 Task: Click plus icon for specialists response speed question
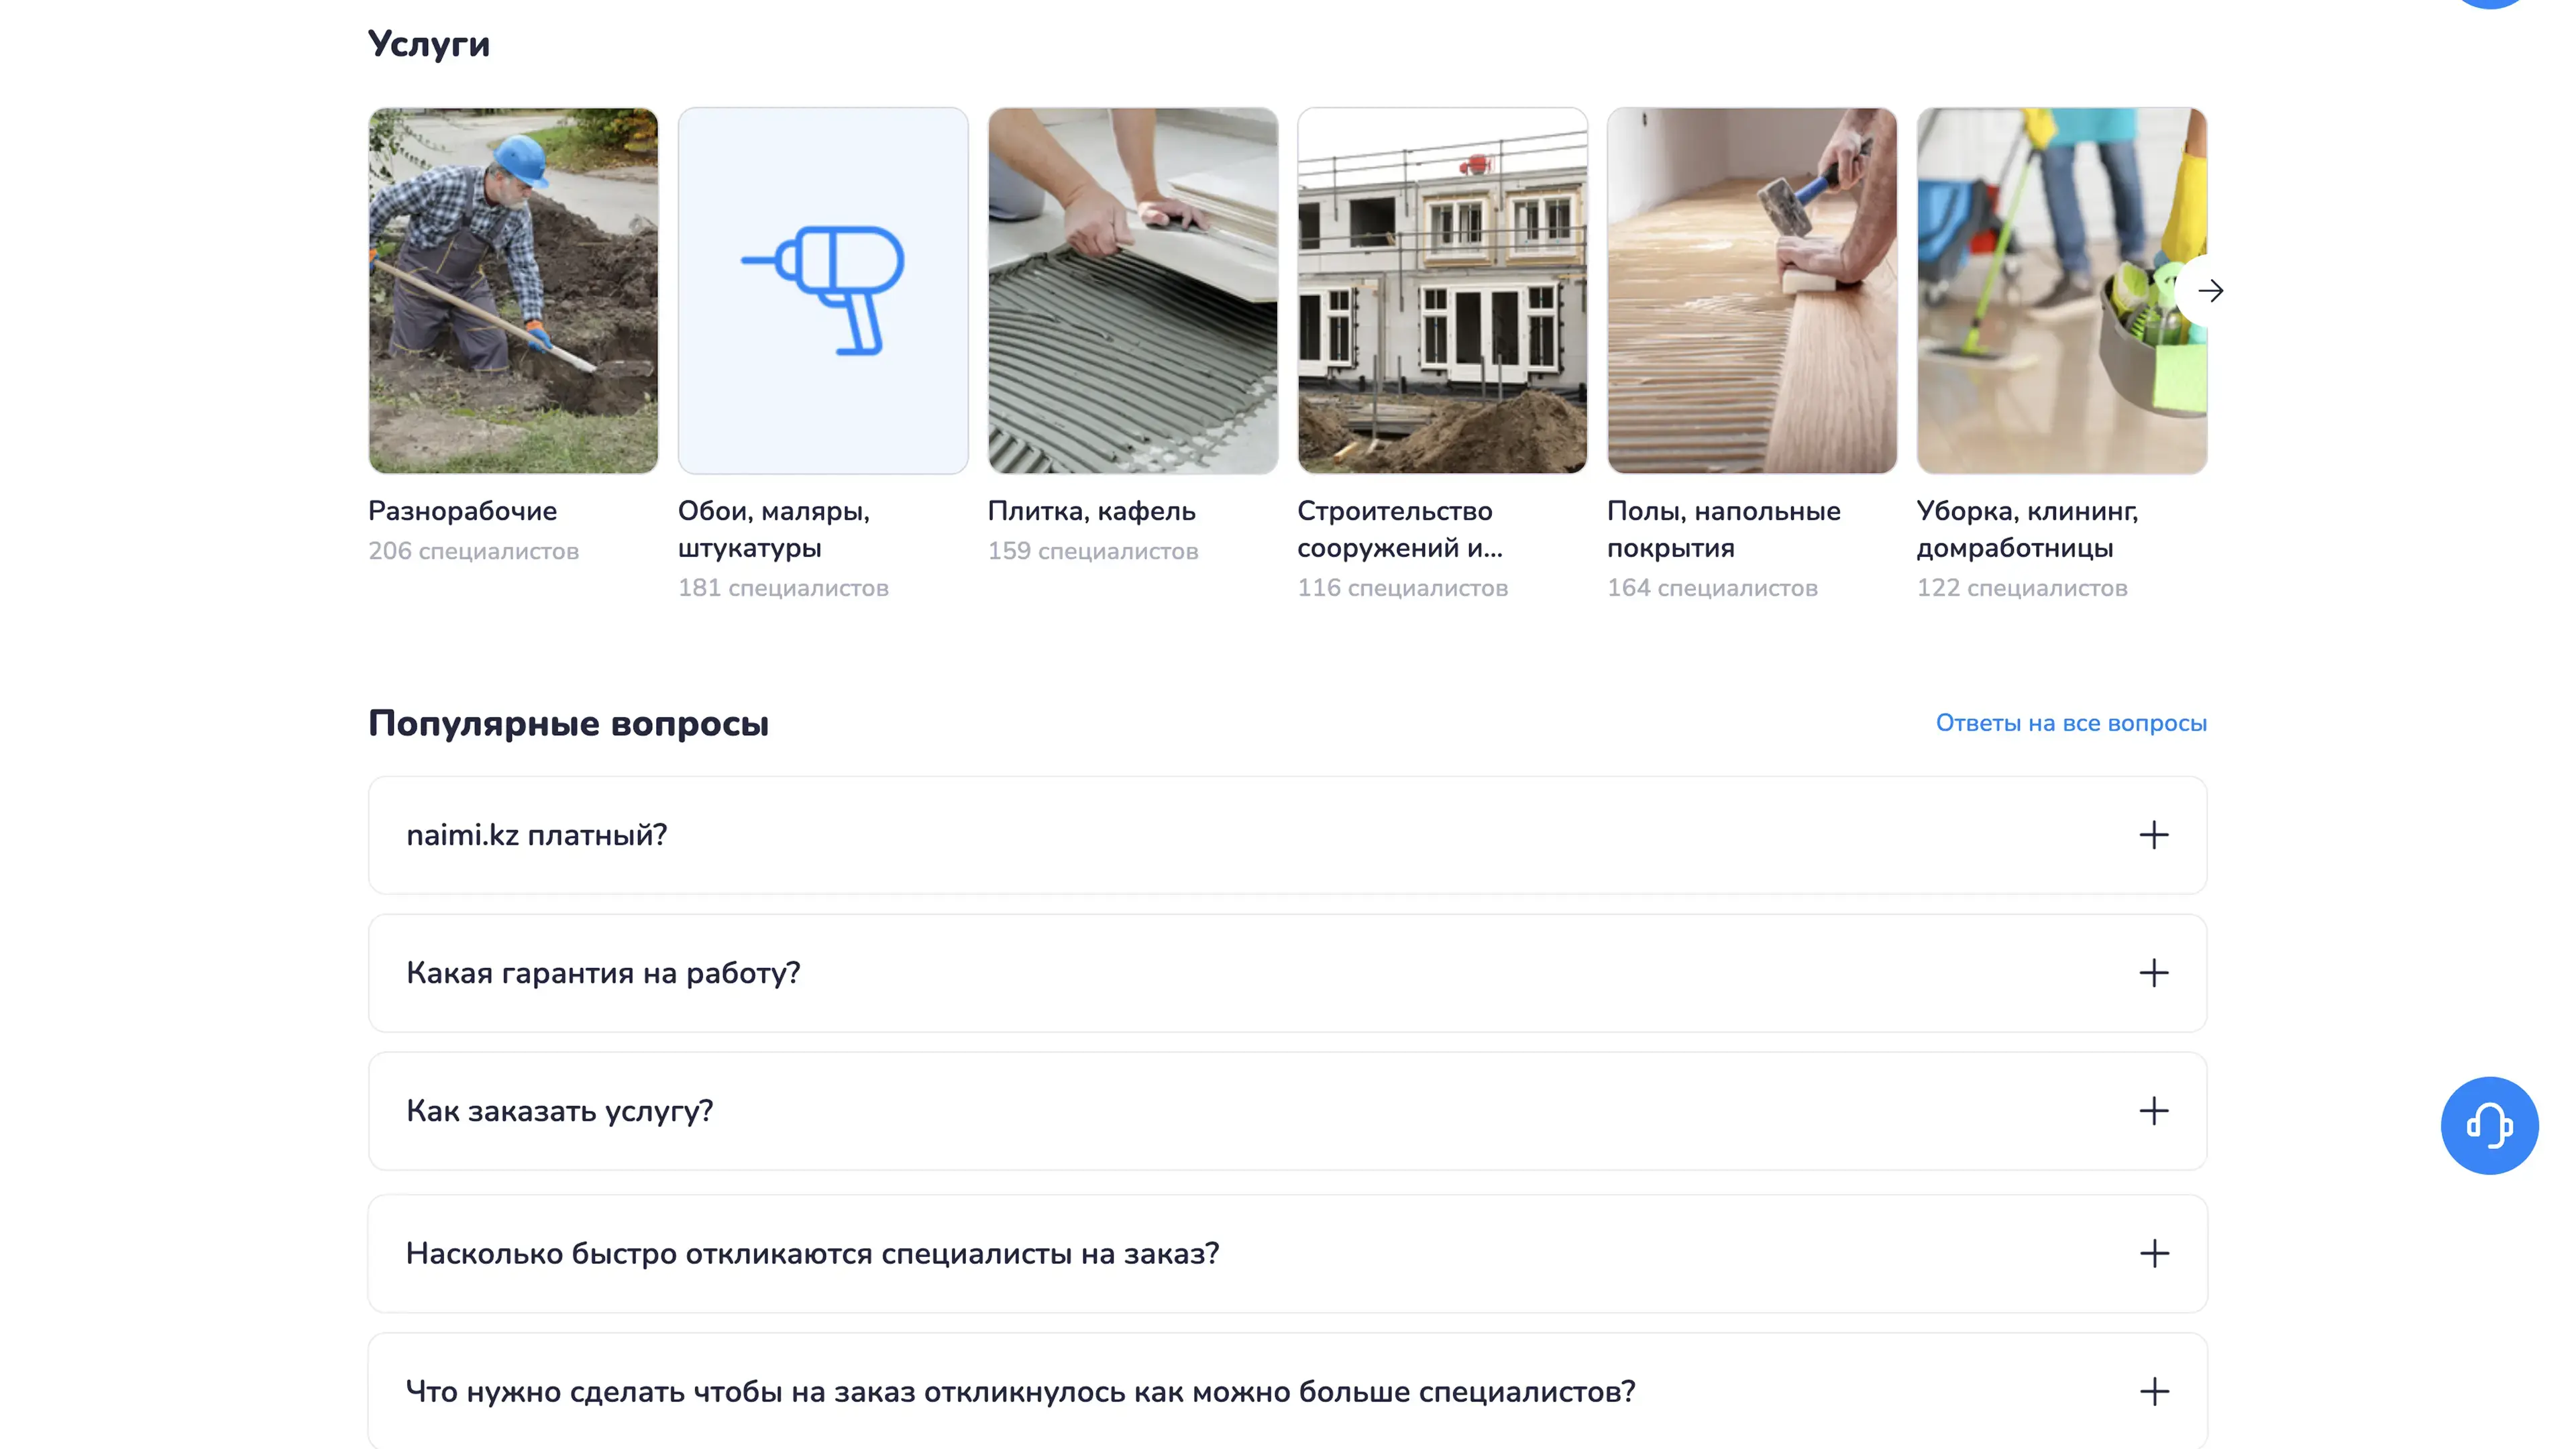tap(2153, 1253)
